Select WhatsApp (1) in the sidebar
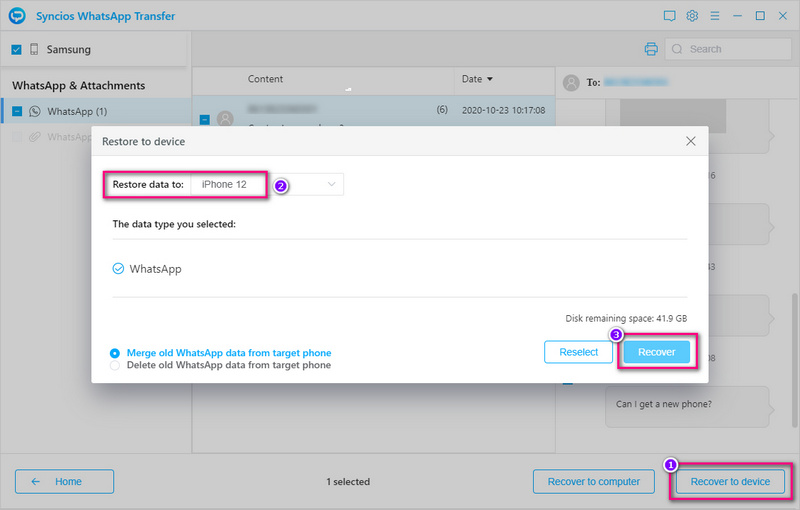800x510 pixels. [97, 111]
